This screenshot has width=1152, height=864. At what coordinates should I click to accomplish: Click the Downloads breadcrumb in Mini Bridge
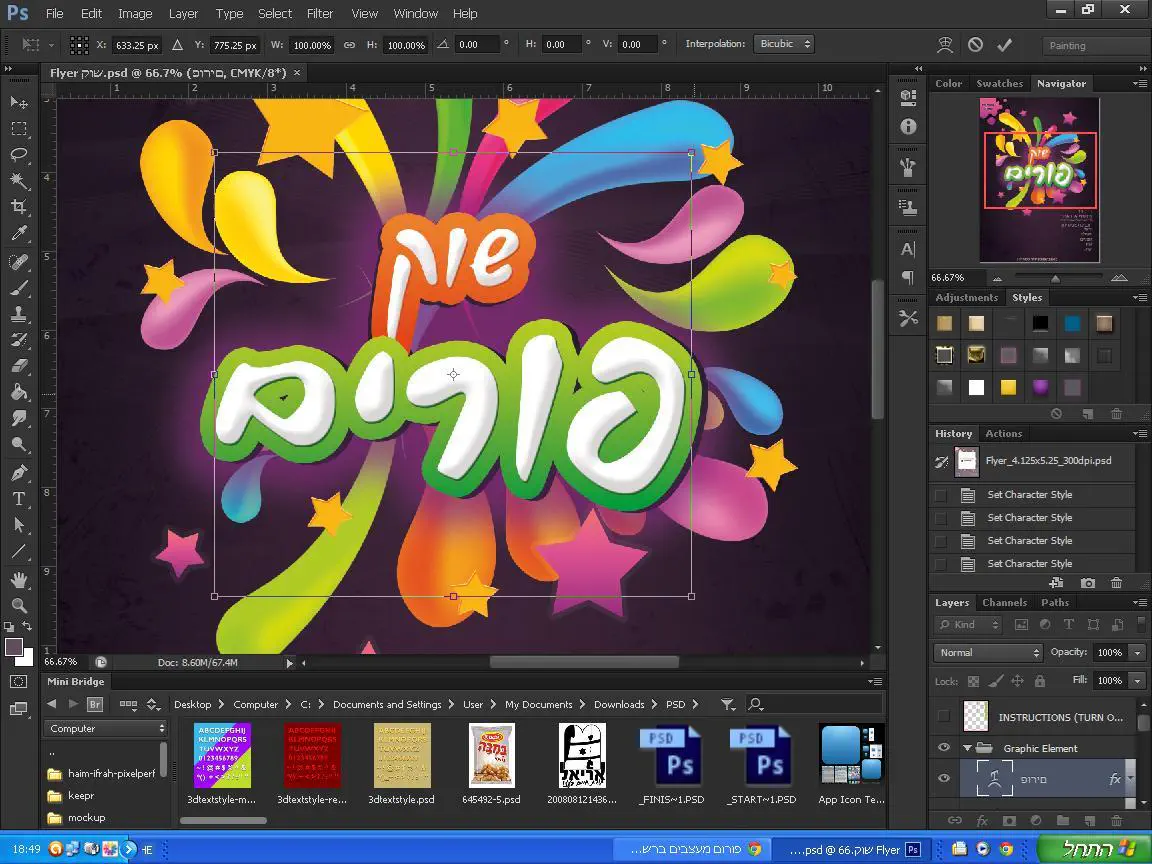(x=618, y=704)
